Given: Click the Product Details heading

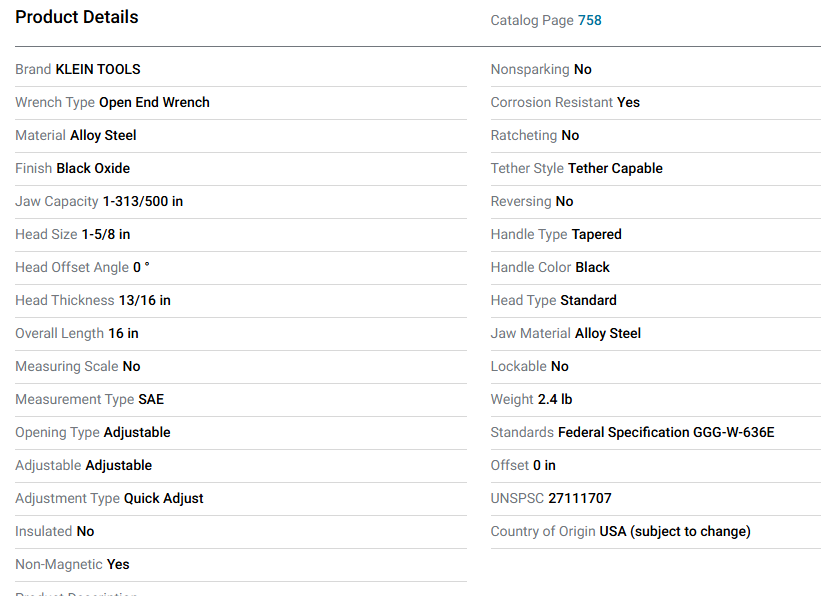Looking at the screenshot, I should pyautogui.click(x=77, y=17).
